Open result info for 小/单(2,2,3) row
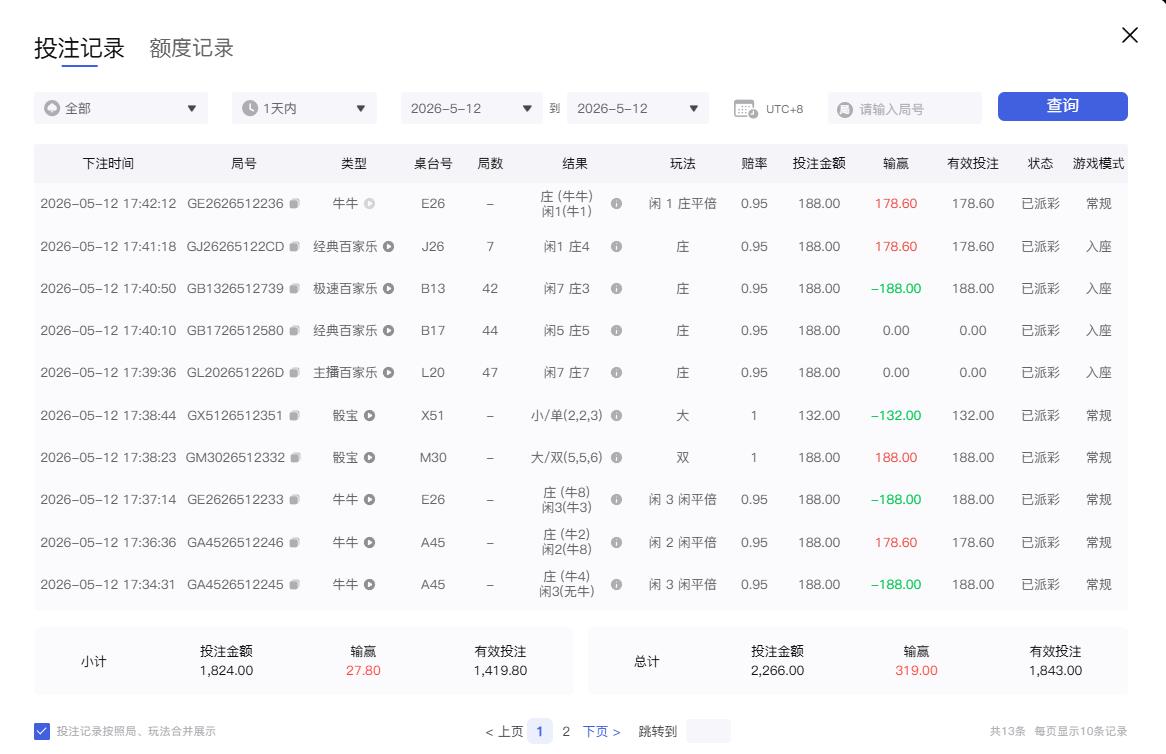 (616, 416)
